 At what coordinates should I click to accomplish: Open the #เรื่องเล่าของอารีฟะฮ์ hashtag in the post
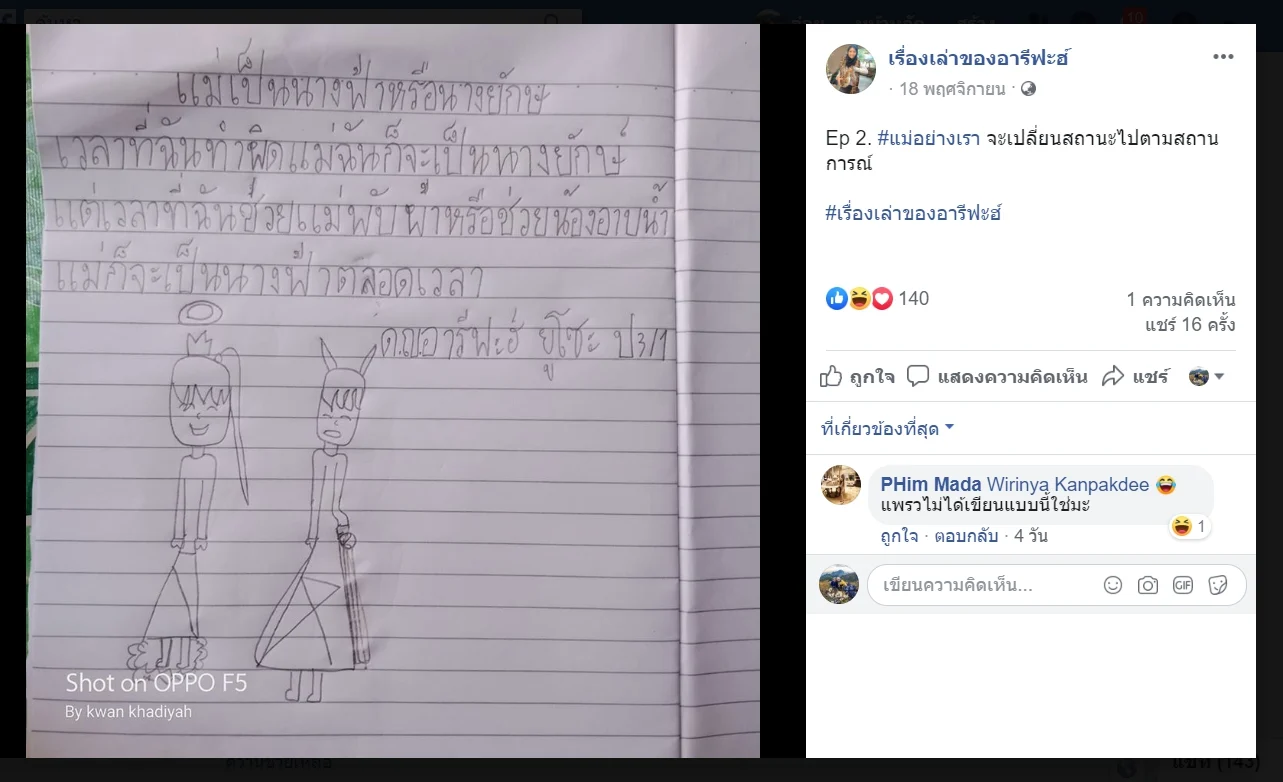(x=914, y=213)
